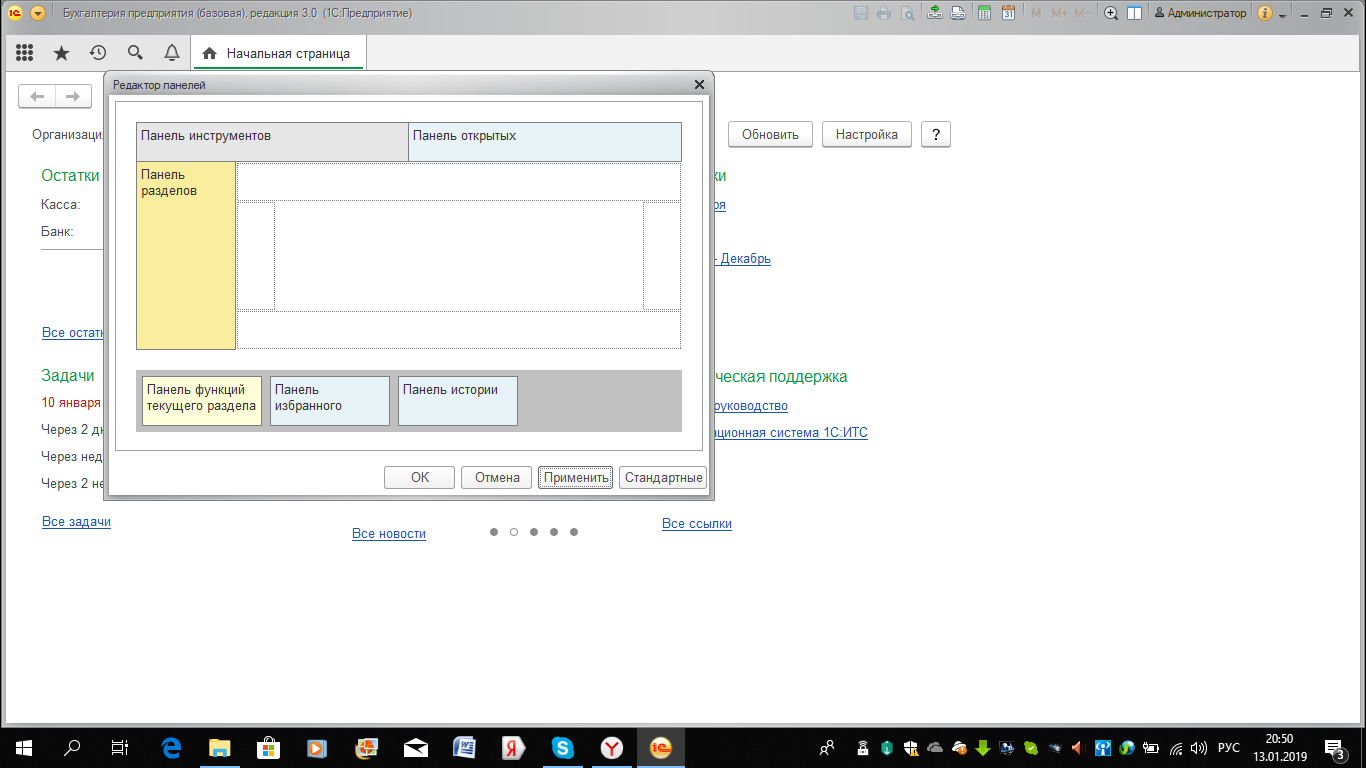Expand the dropdown arrow beside info icon
The image size is (1366, 768).
tap(1284, 14)
